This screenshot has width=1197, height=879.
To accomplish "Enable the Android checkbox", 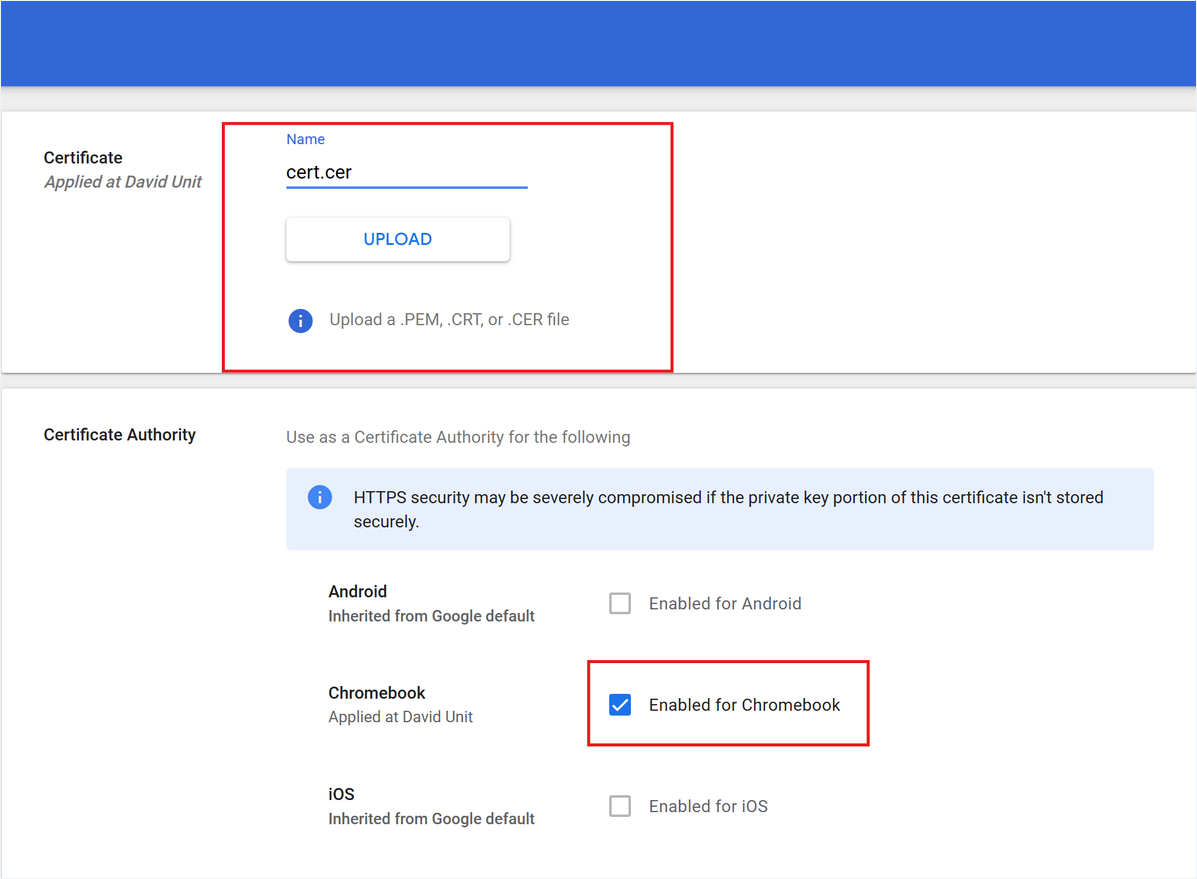I will coord(620,603).
